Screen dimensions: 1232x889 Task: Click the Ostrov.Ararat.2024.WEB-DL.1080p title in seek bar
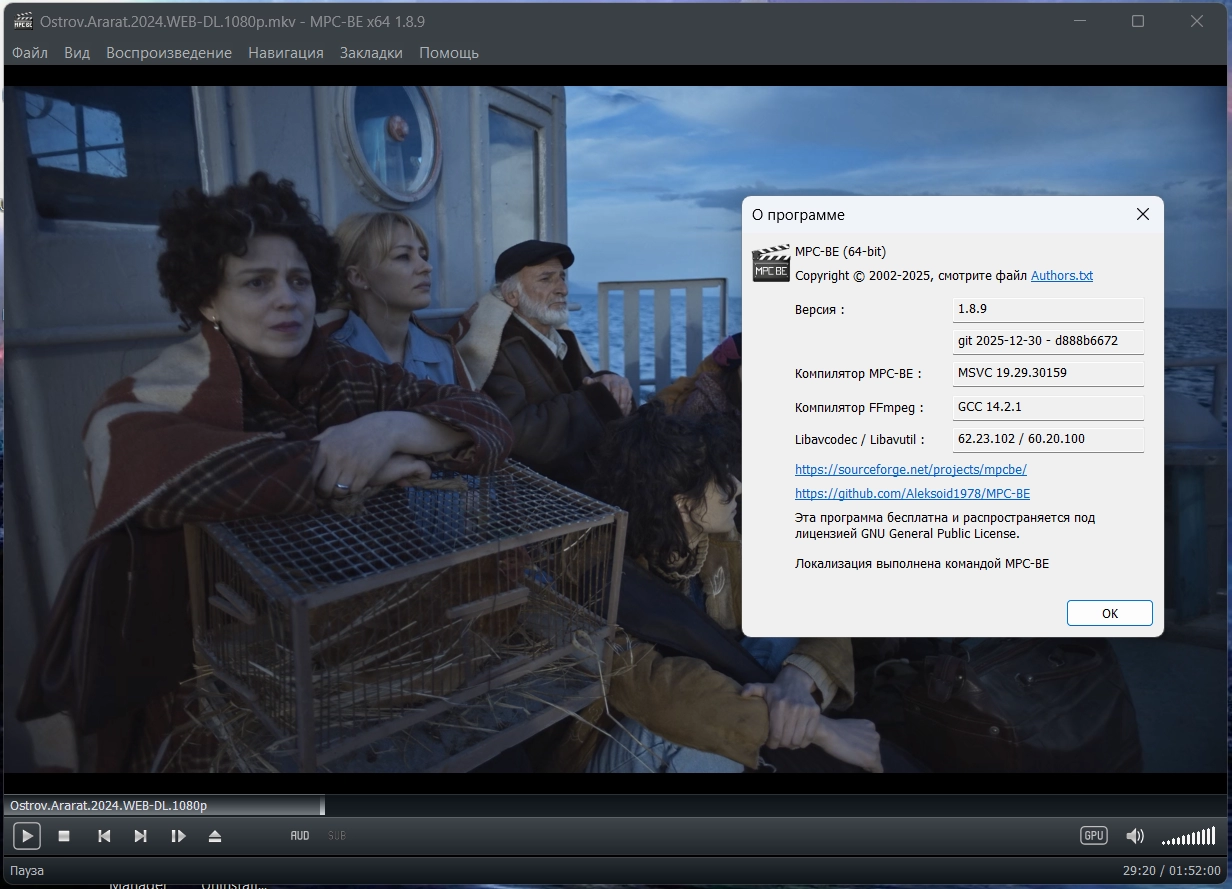[108, 805]
